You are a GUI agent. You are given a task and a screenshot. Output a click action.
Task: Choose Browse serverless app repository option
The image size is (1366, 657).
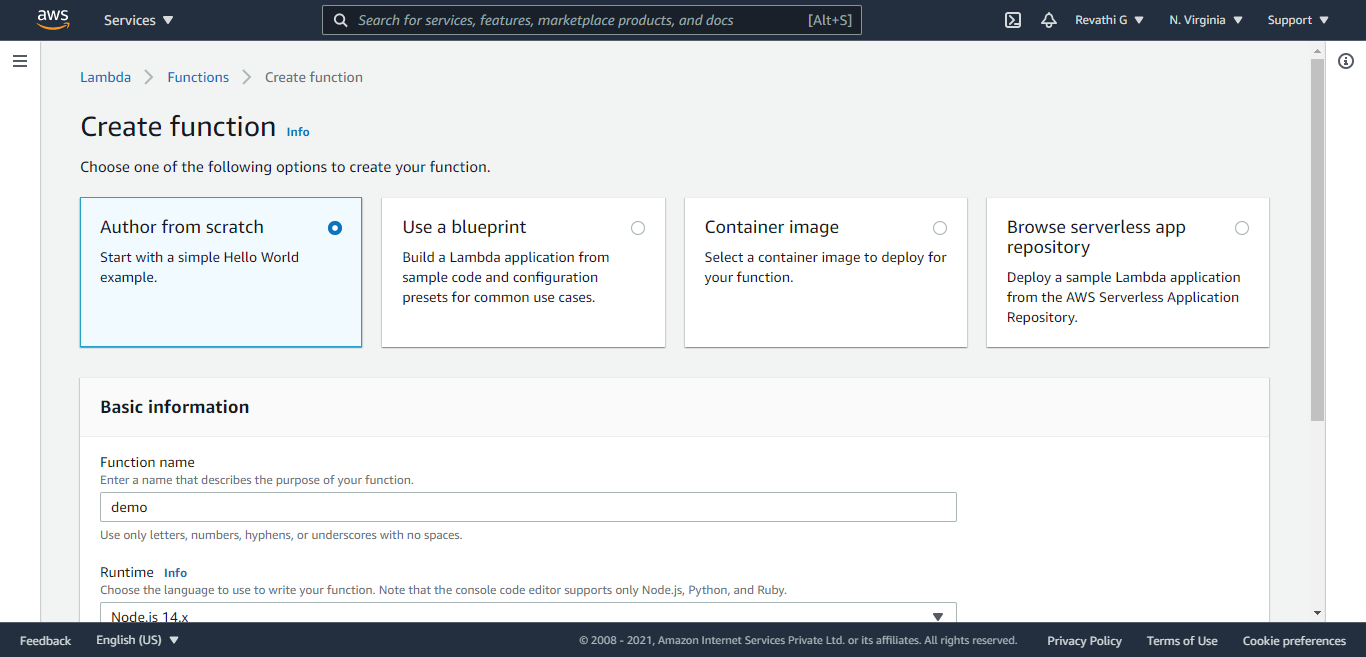click(1242, 228)
